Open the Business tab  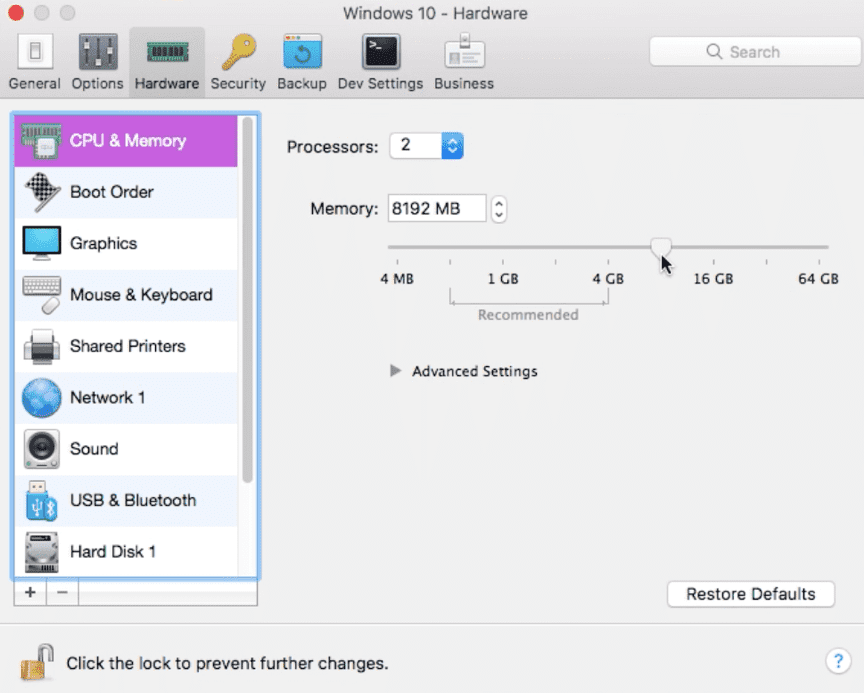coord(464,62)
